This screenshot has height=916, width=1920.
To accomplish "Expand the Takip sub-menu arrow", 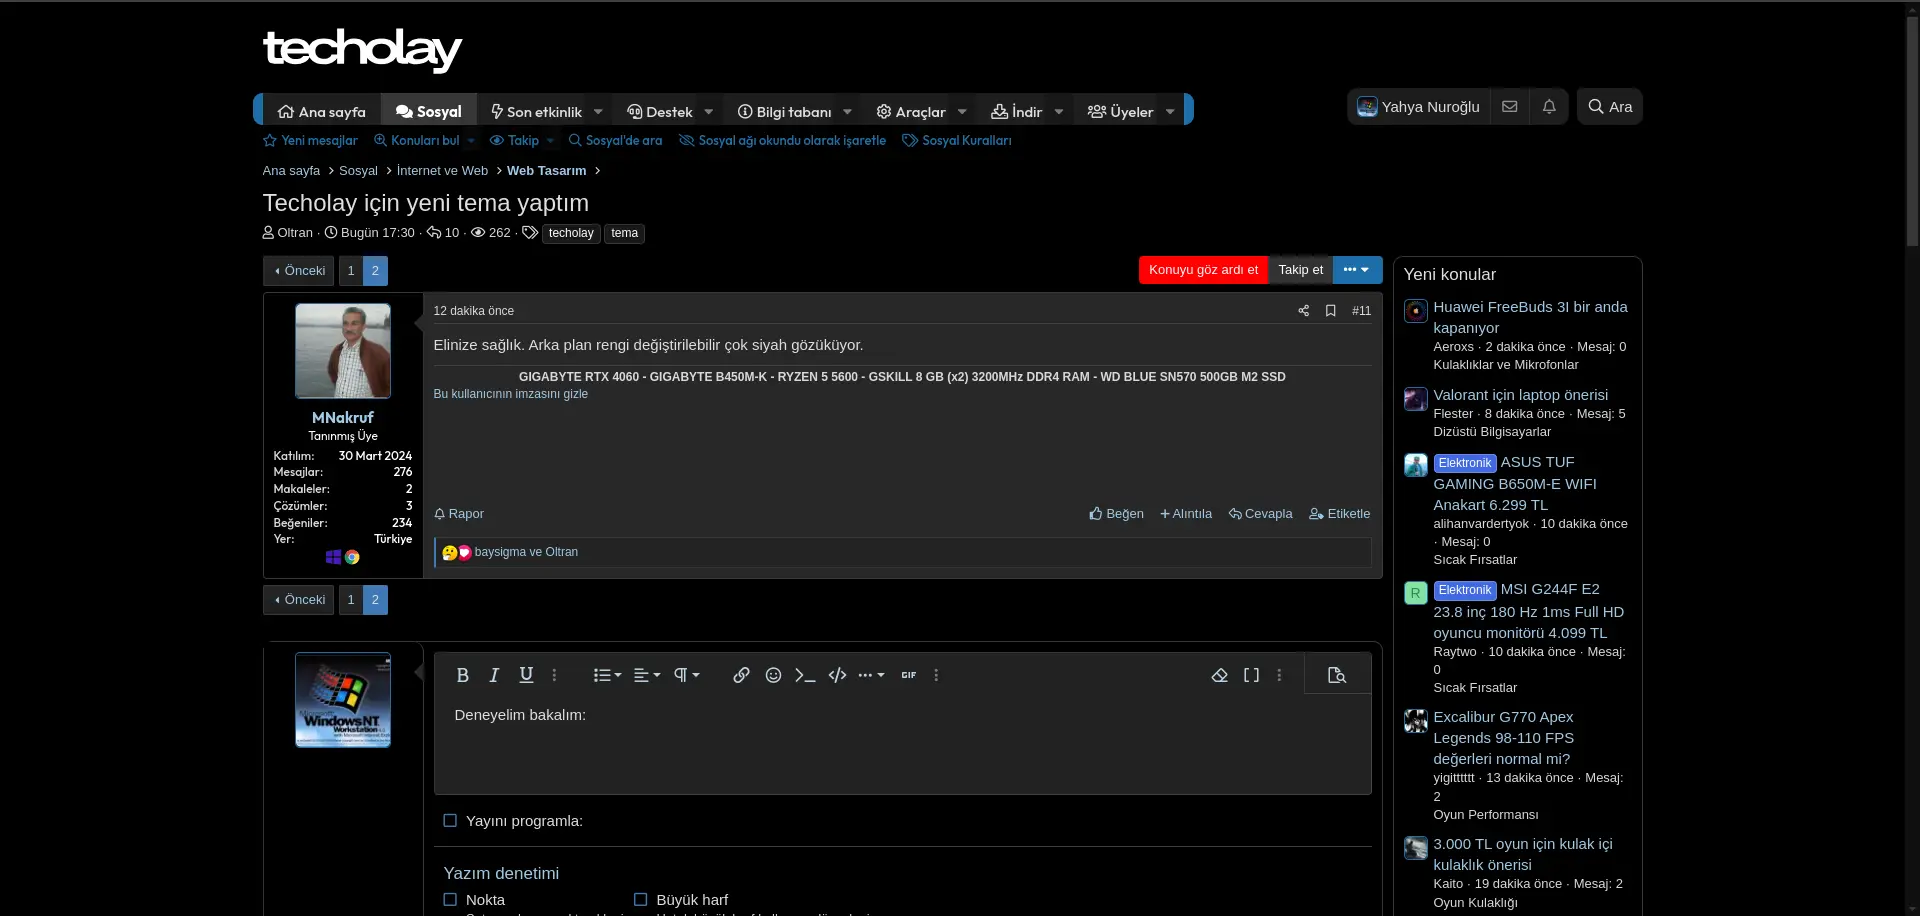I will tap(550, 141).
